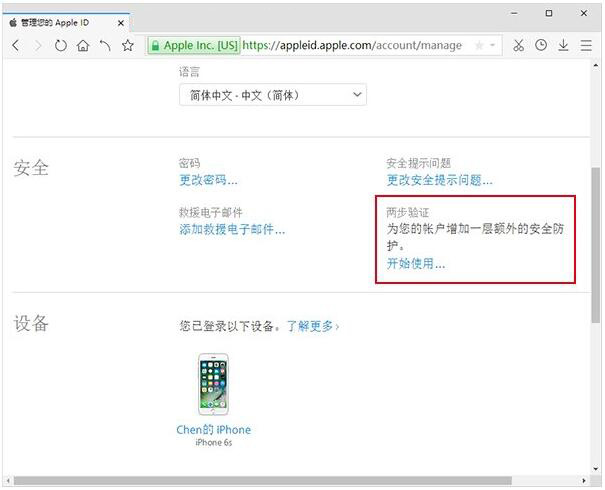This screenshot has height=490, width=605.
Task: Click the vertical scrollbar thumb
Action: coord(596,244)
